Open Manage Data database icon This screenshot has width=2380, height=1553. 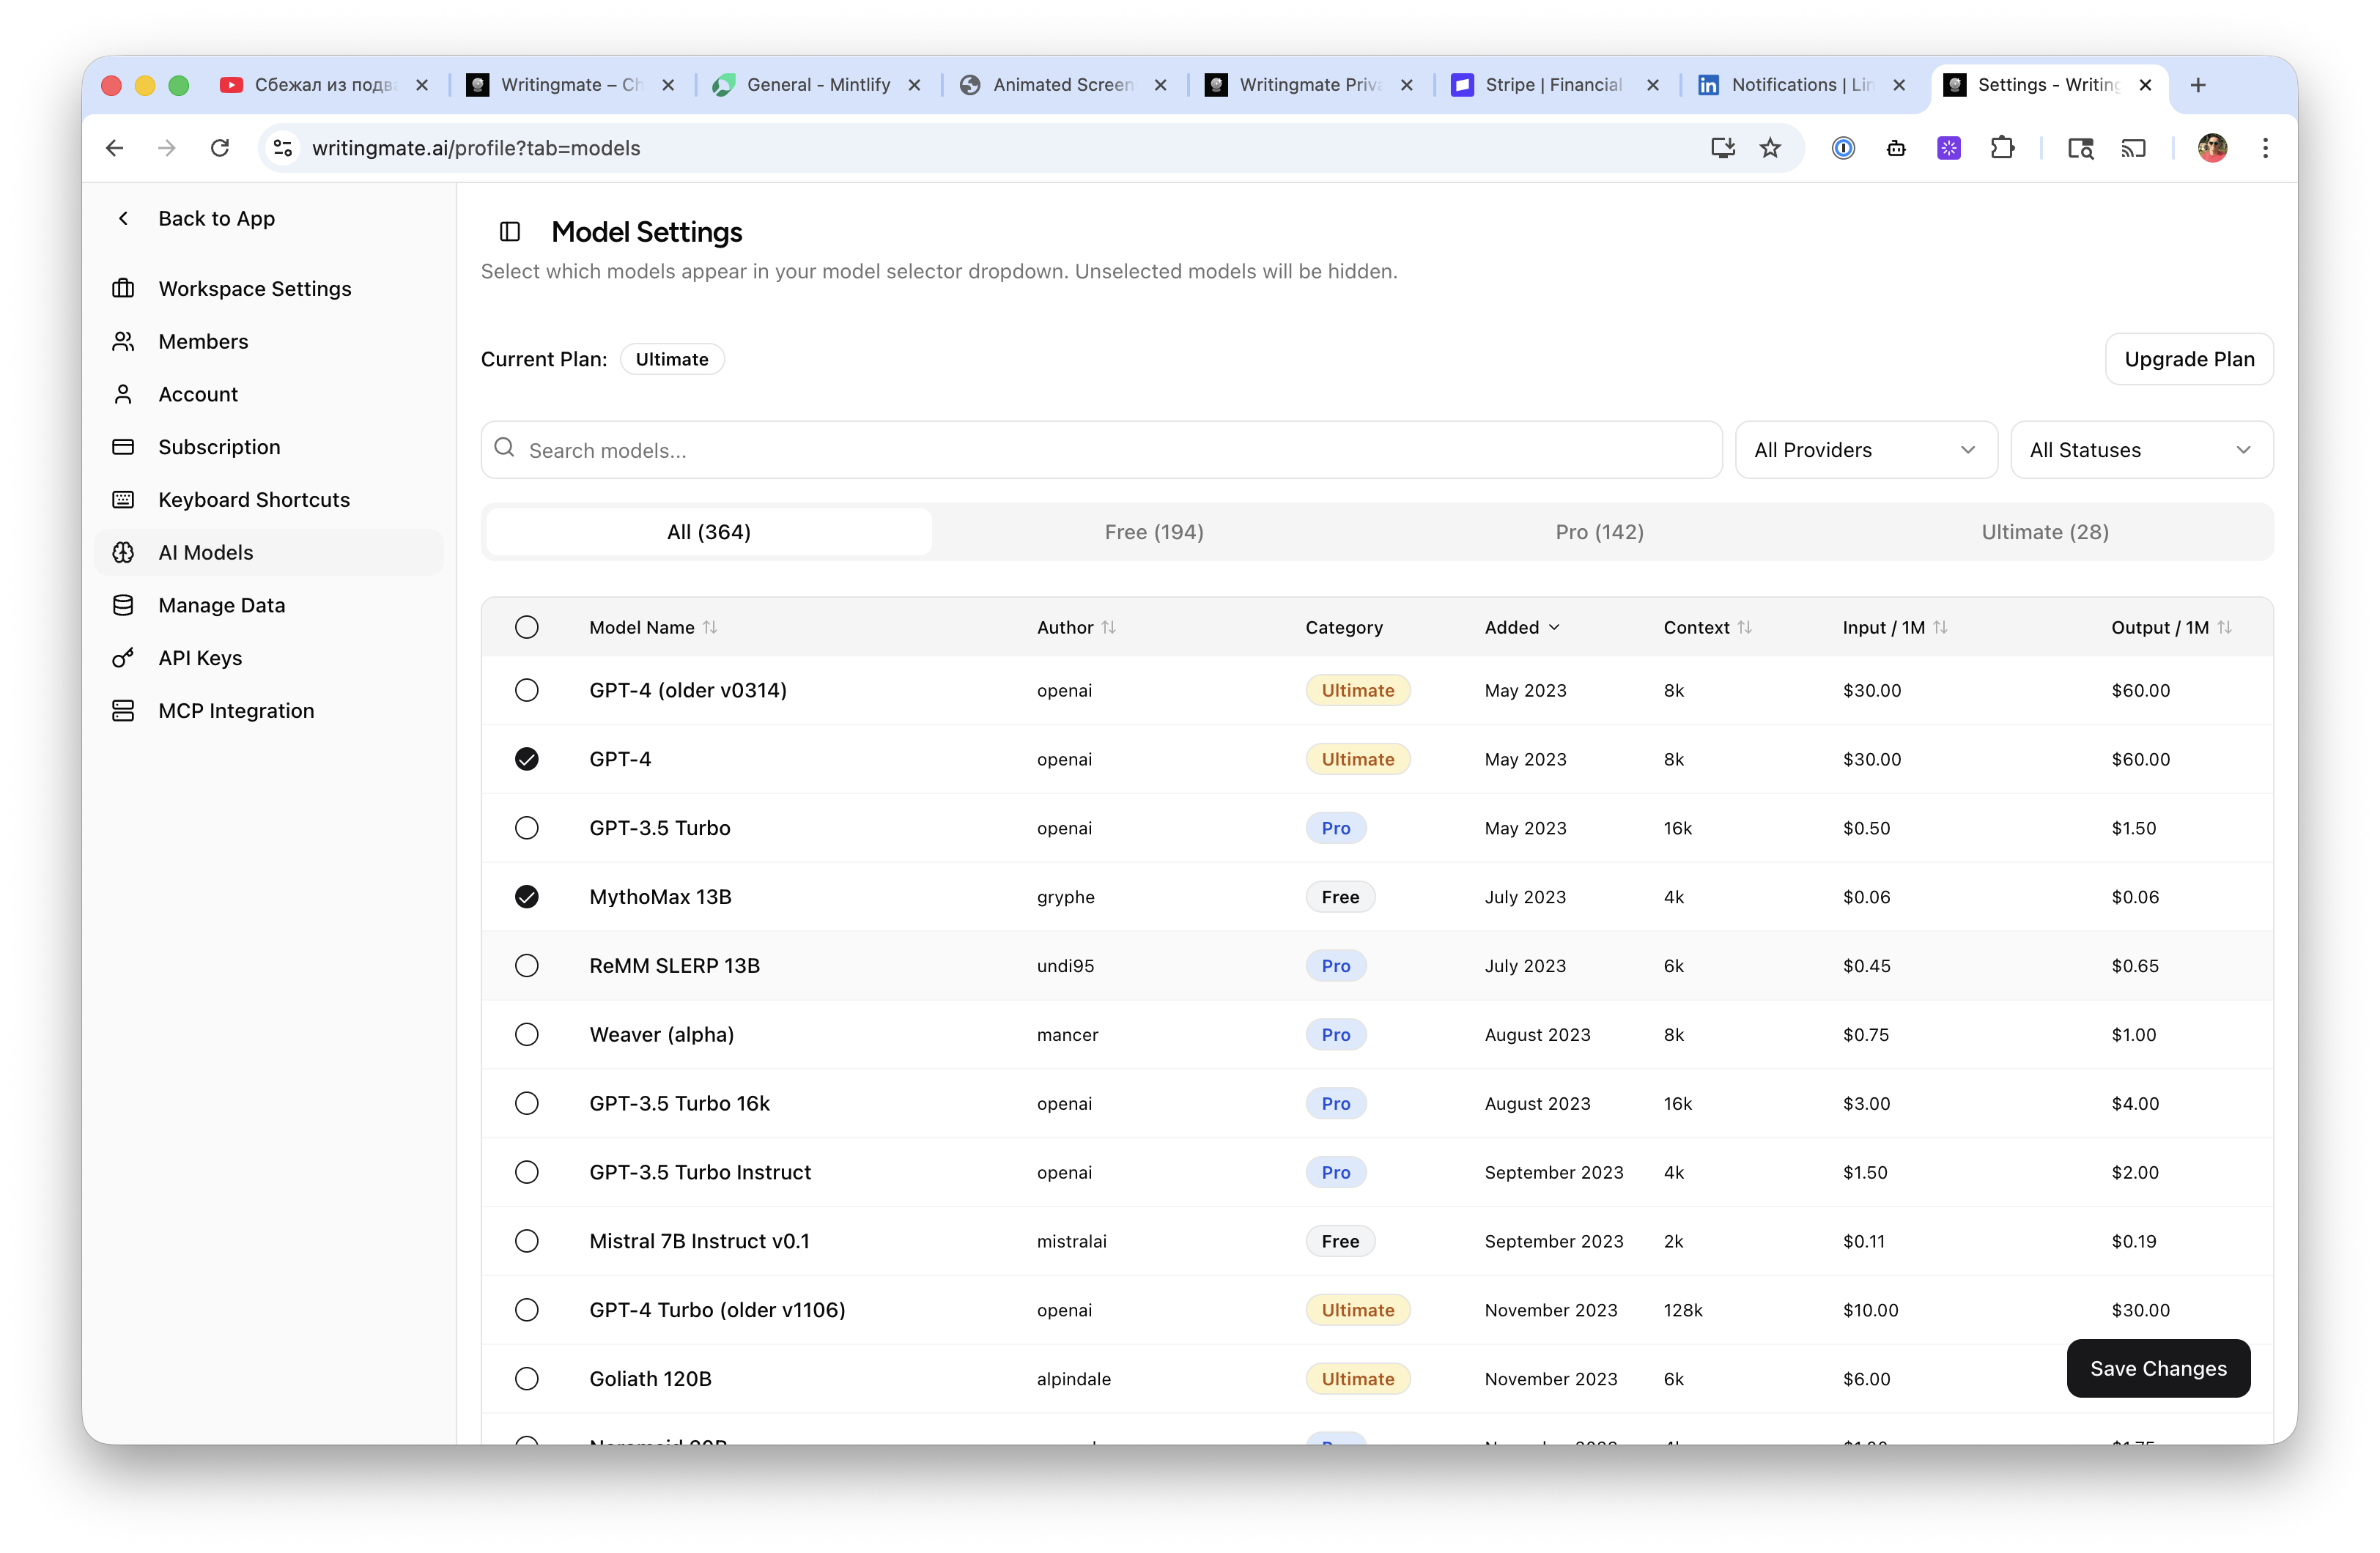point(123,605)
